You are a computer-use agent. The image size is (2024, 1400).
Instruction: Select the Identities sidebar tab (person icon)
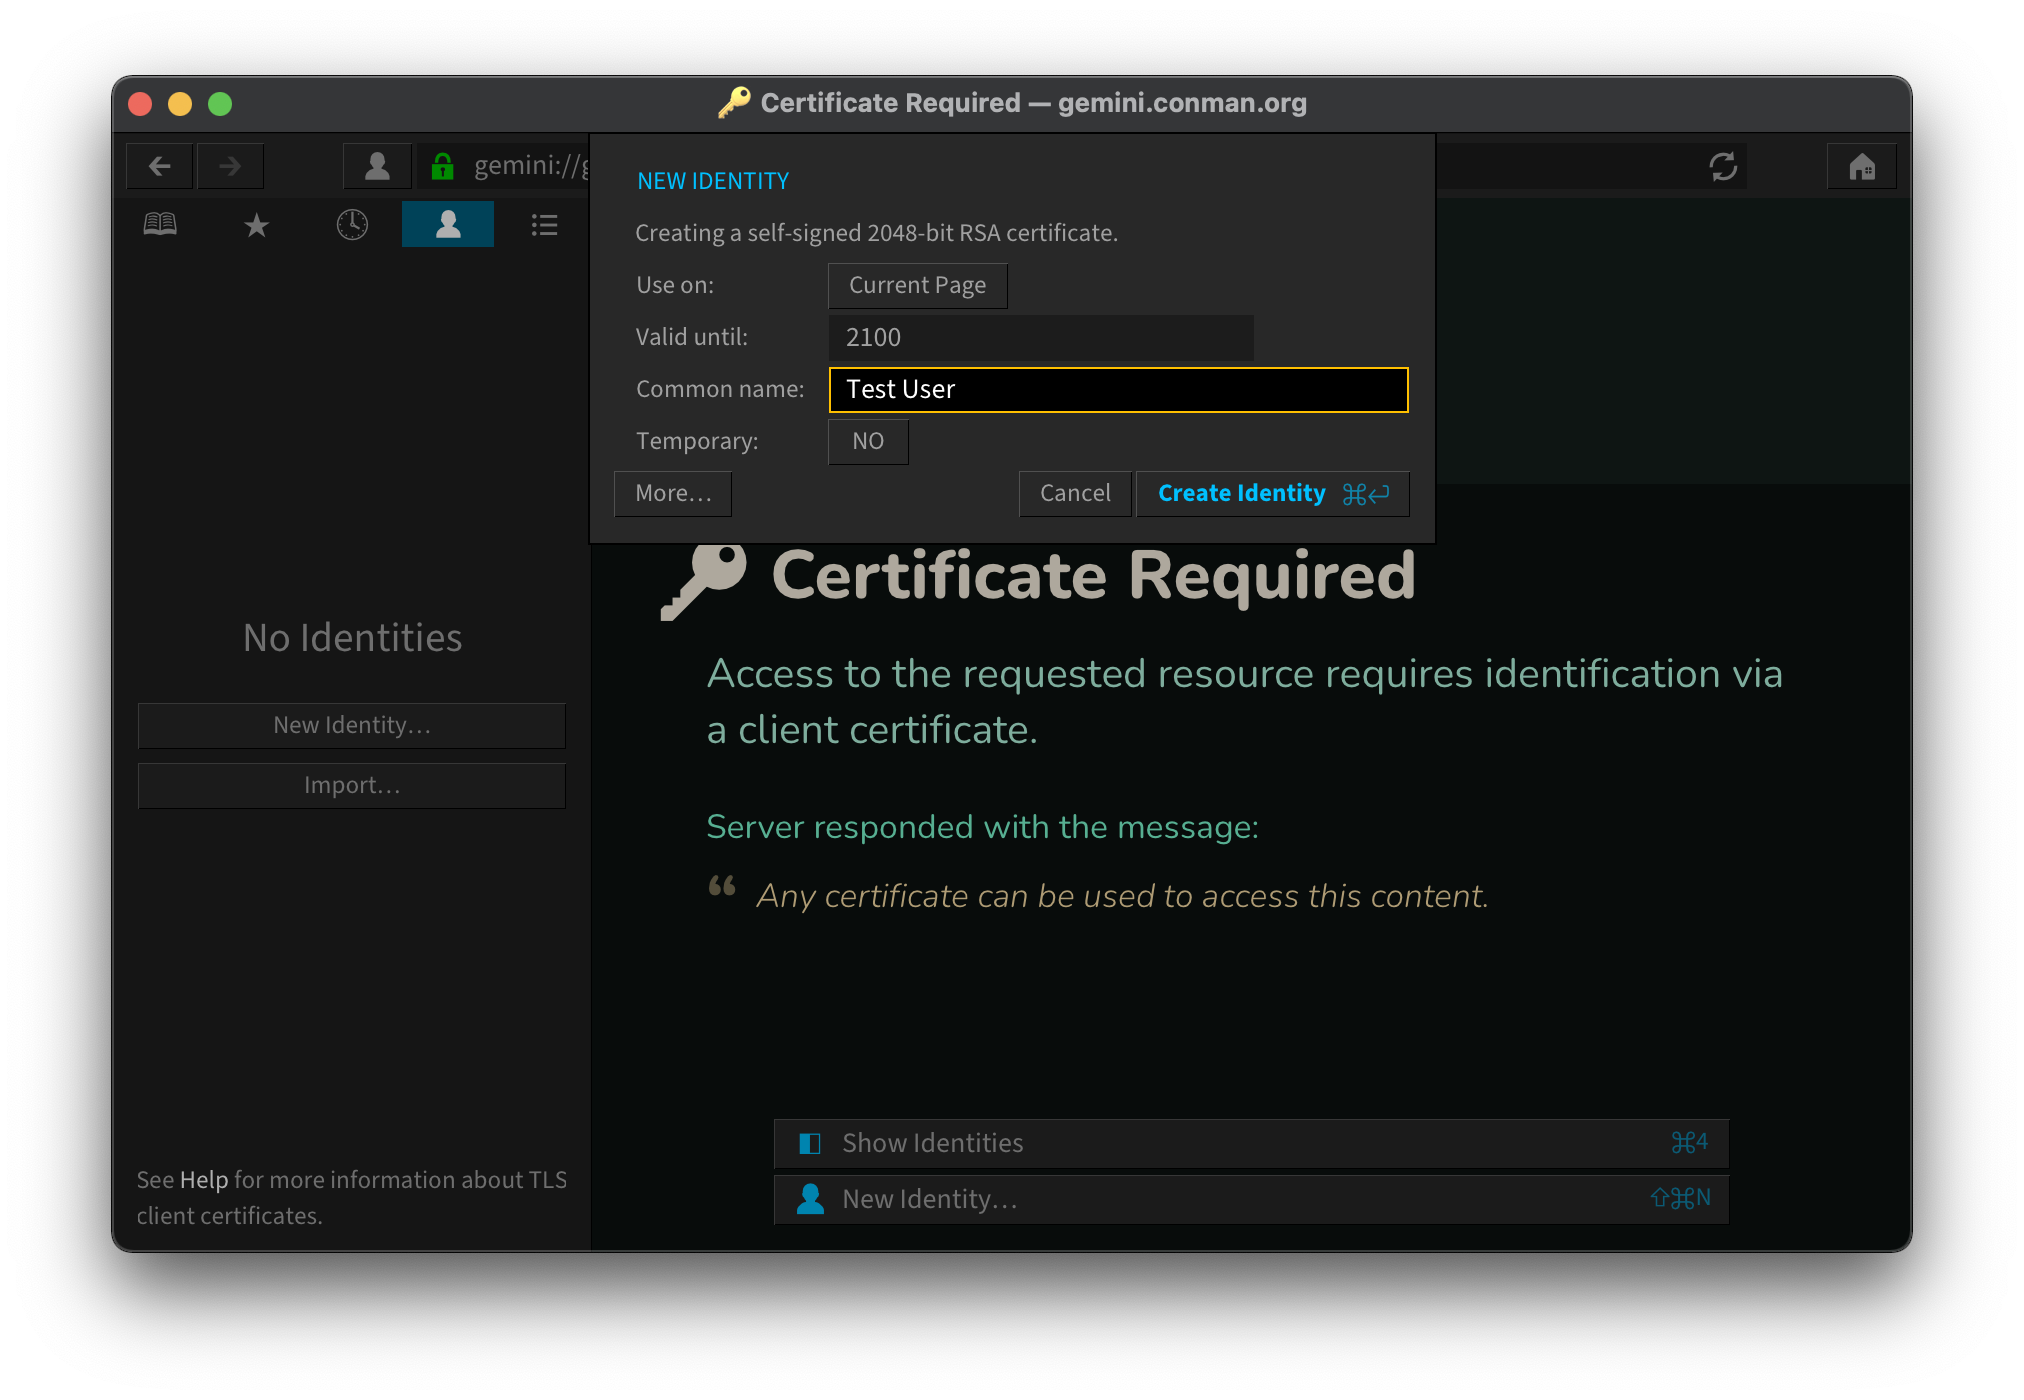tap(448, 224)
